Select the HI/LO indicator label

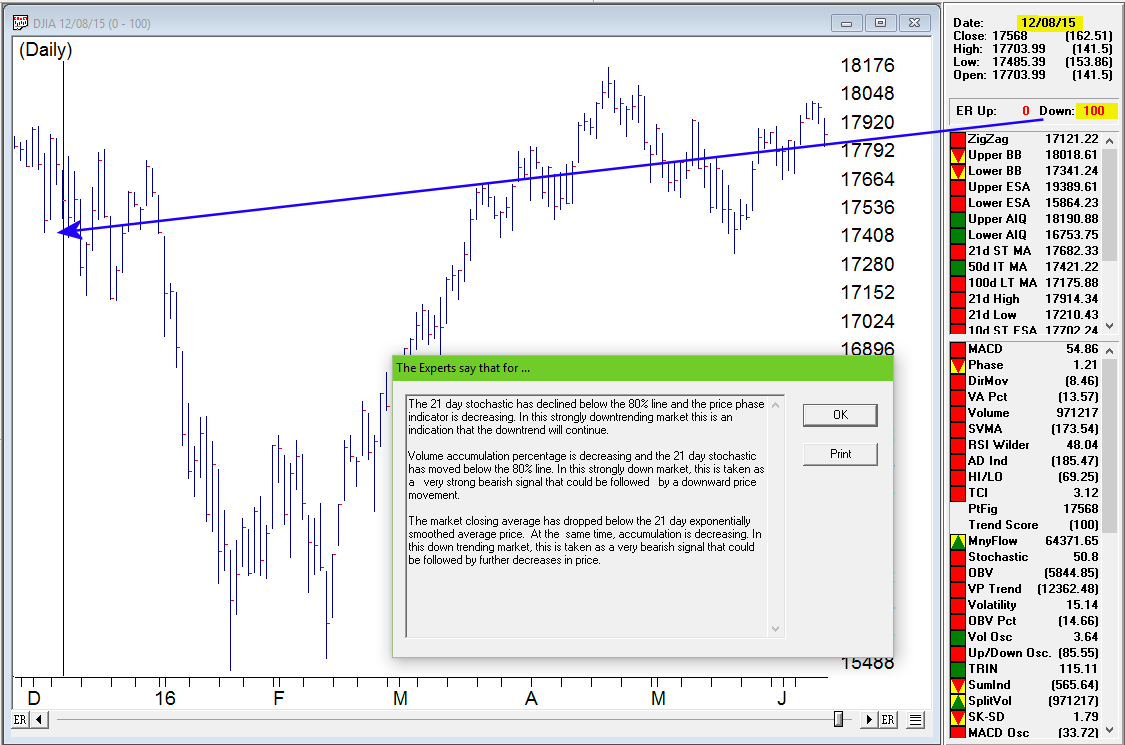point(985,477)
